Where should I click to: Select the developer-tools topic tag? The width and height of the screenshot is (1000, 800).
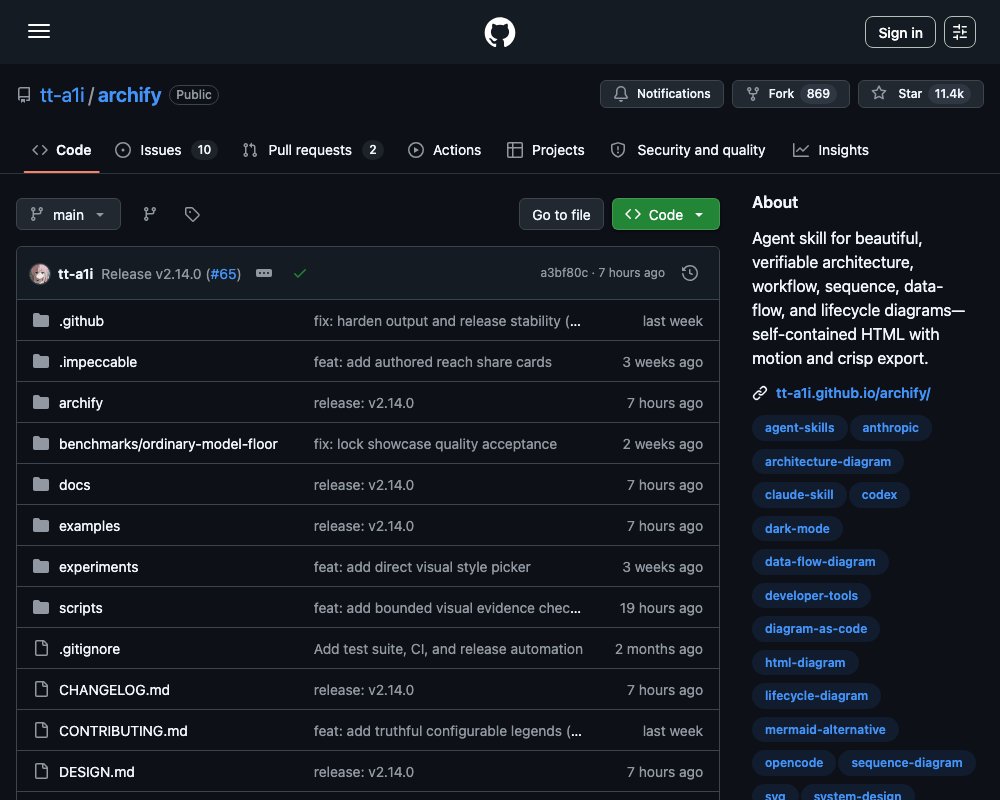[811, 595]
